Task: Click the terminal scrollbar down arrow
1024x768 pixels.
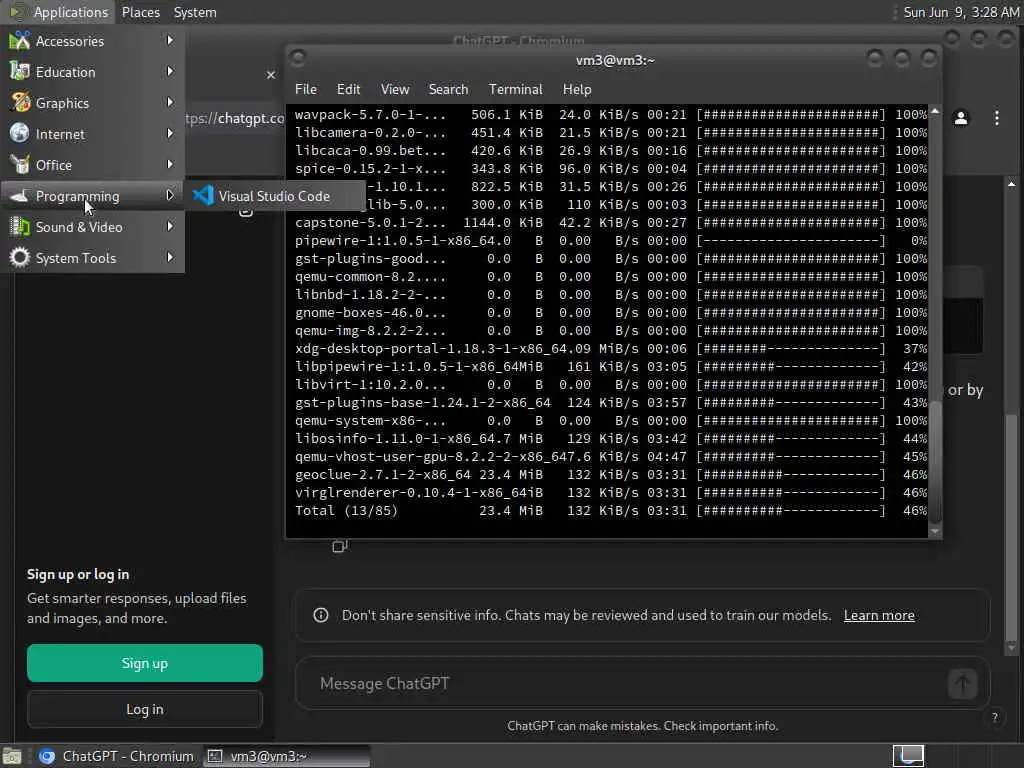Action: click(935, 531)
